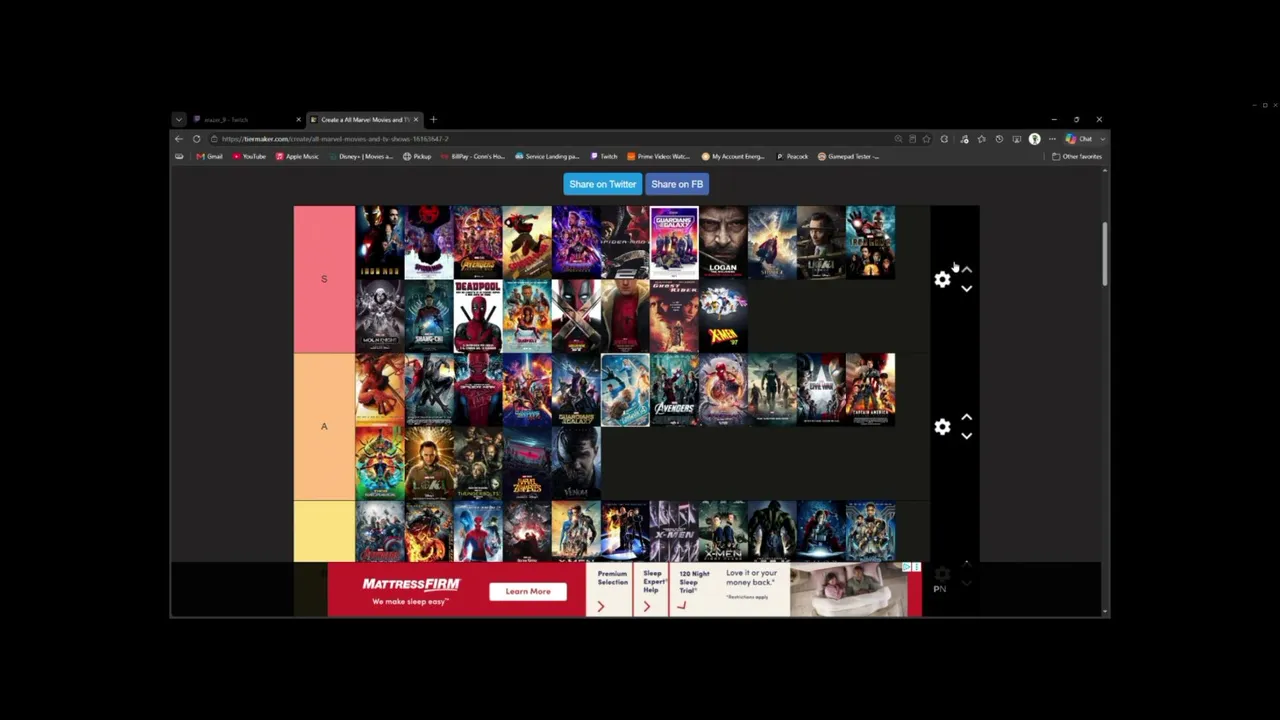Add this page to favorites star
Screen dimensions: 1280x720
click(x=926, y=139)
